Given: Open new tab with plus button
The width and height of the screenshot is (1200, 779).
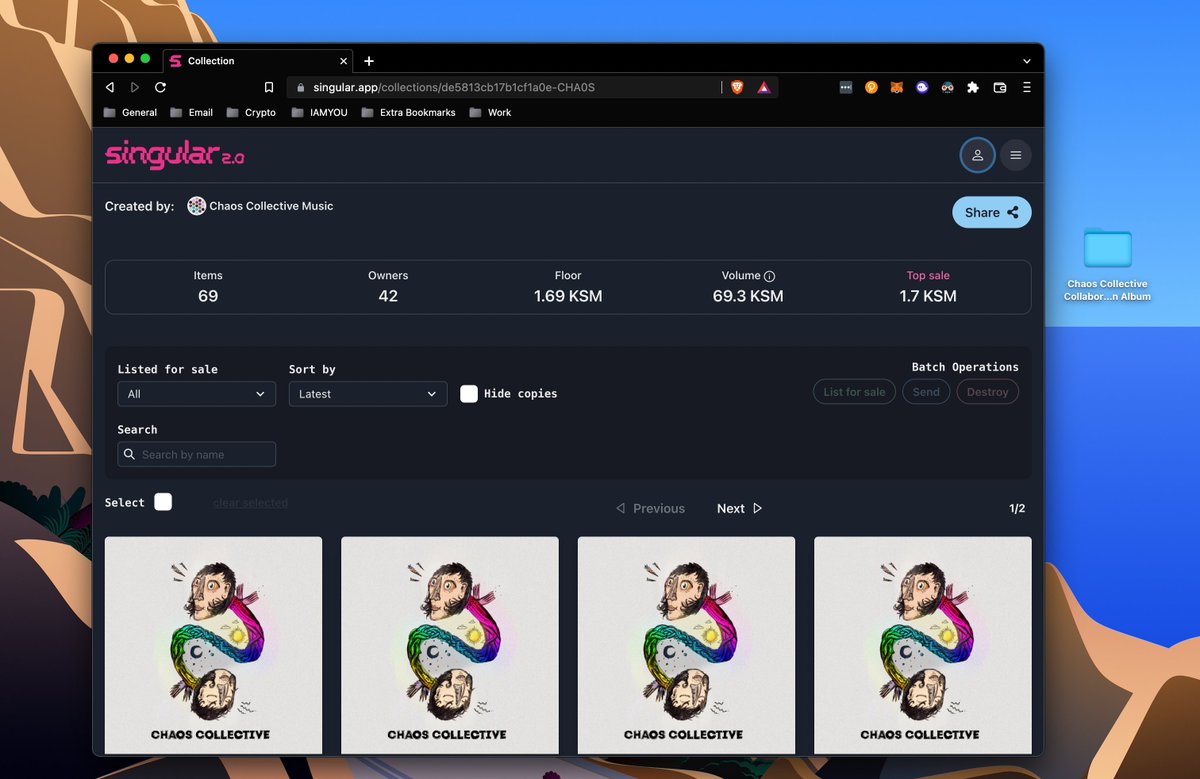Looking at the screenshot, I should point(368,61).
